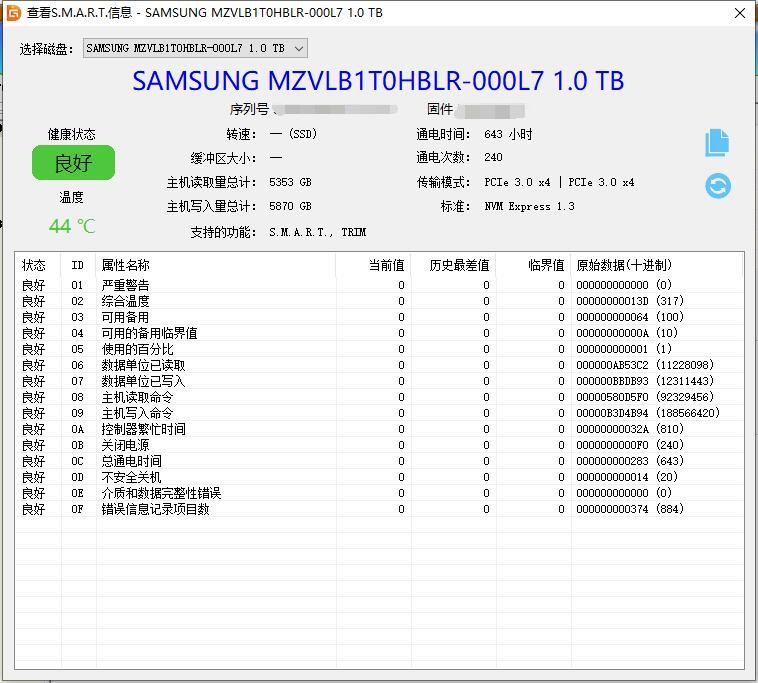
Task: Click raw value 000000BBDB93 (12311443)
Action: pos(645,381)
